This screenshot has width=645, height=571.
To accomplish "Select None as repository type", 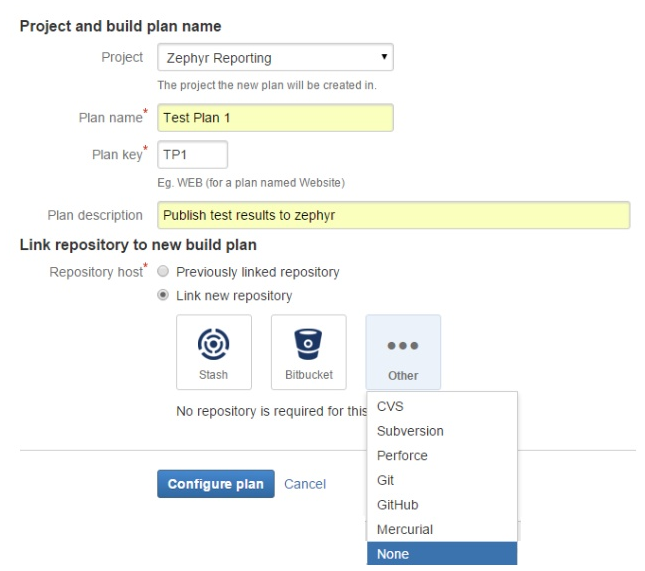I will point(442,554).
